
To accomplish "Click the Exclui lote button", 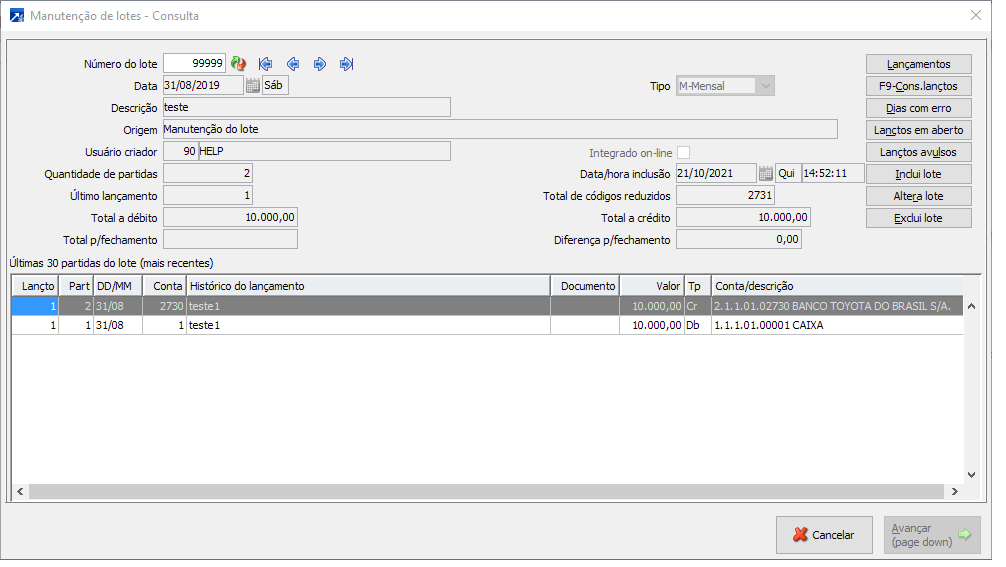I will tap(918, 218).
